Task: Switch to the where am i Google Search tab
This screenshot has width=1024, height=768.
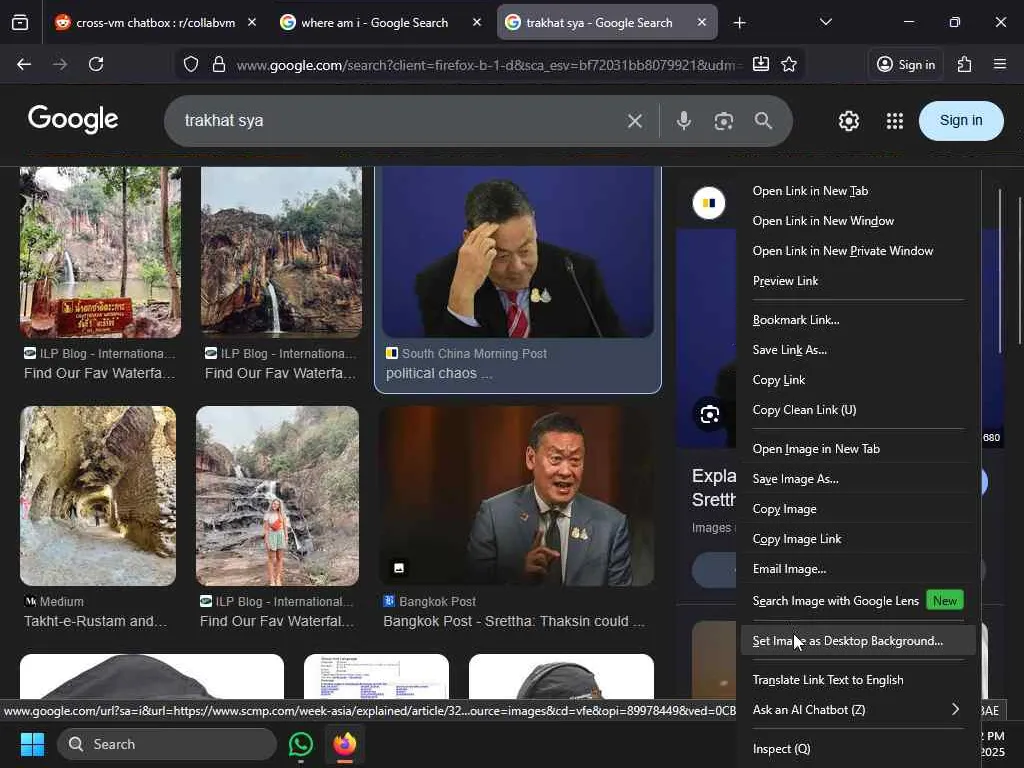Action: [x=382, y=23]
